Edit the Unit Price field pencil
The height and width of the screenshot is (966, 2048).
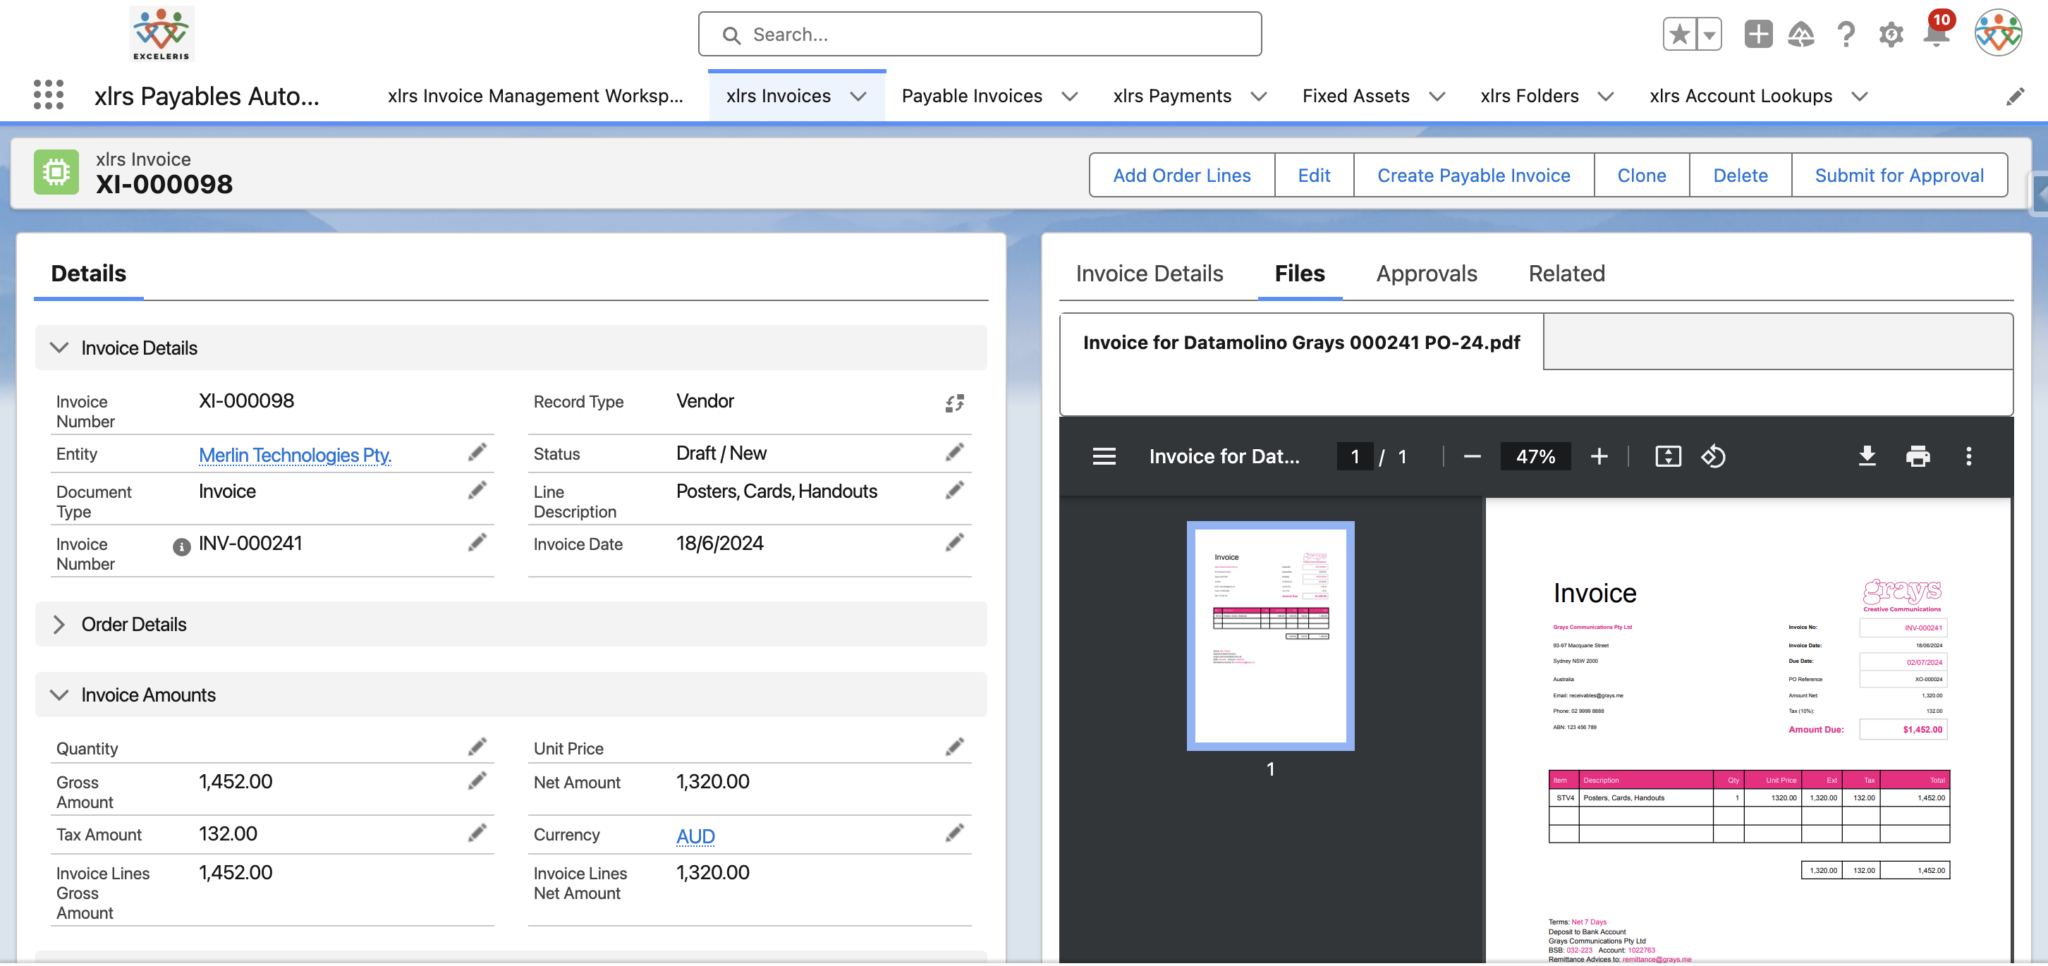point(955,747)
